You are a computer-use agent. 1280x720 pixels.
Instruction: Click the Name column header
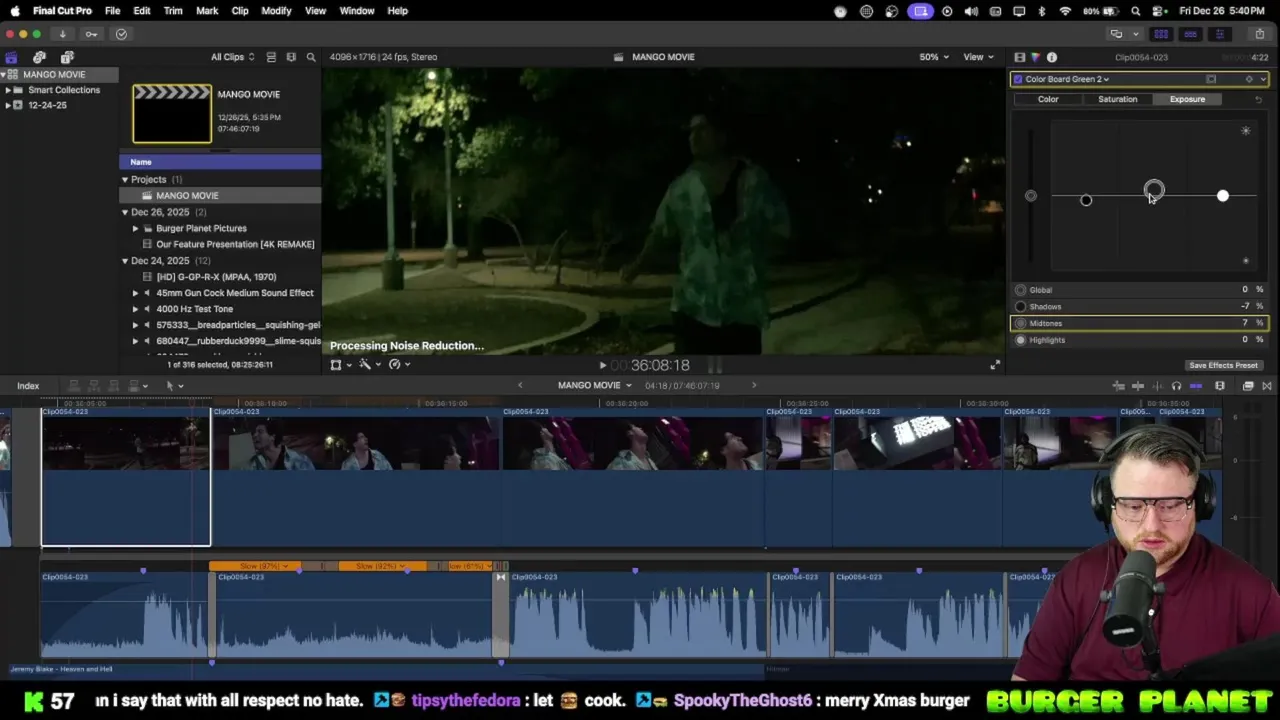click(220, 162)
